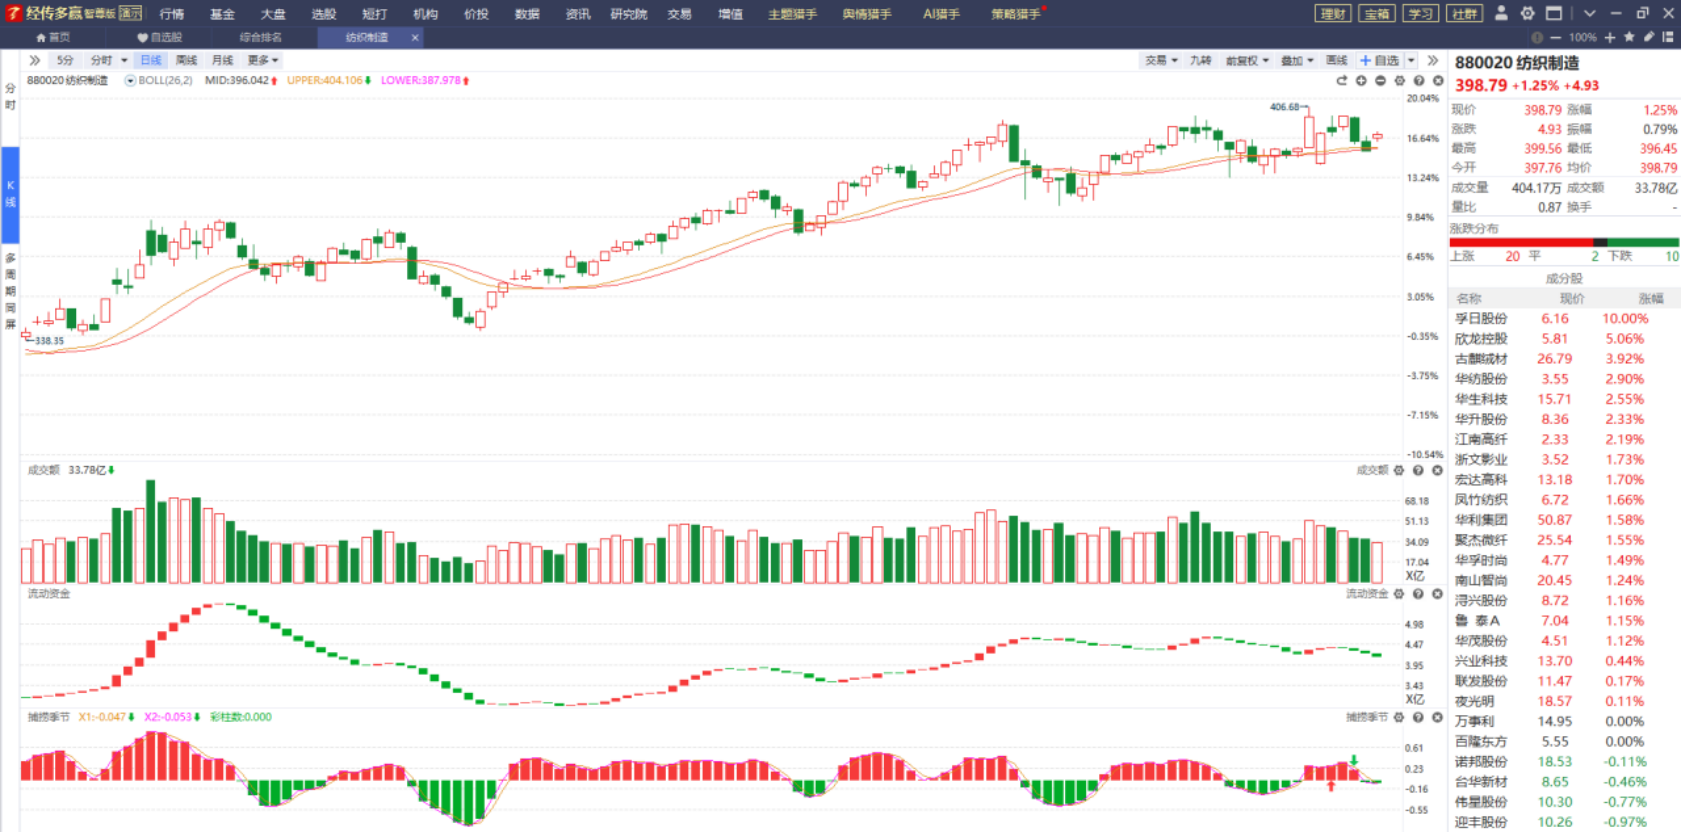The image size is (1682, 833).
Task: Click the star favorite icon beside zoom
Action: (x=1629, y=37)
